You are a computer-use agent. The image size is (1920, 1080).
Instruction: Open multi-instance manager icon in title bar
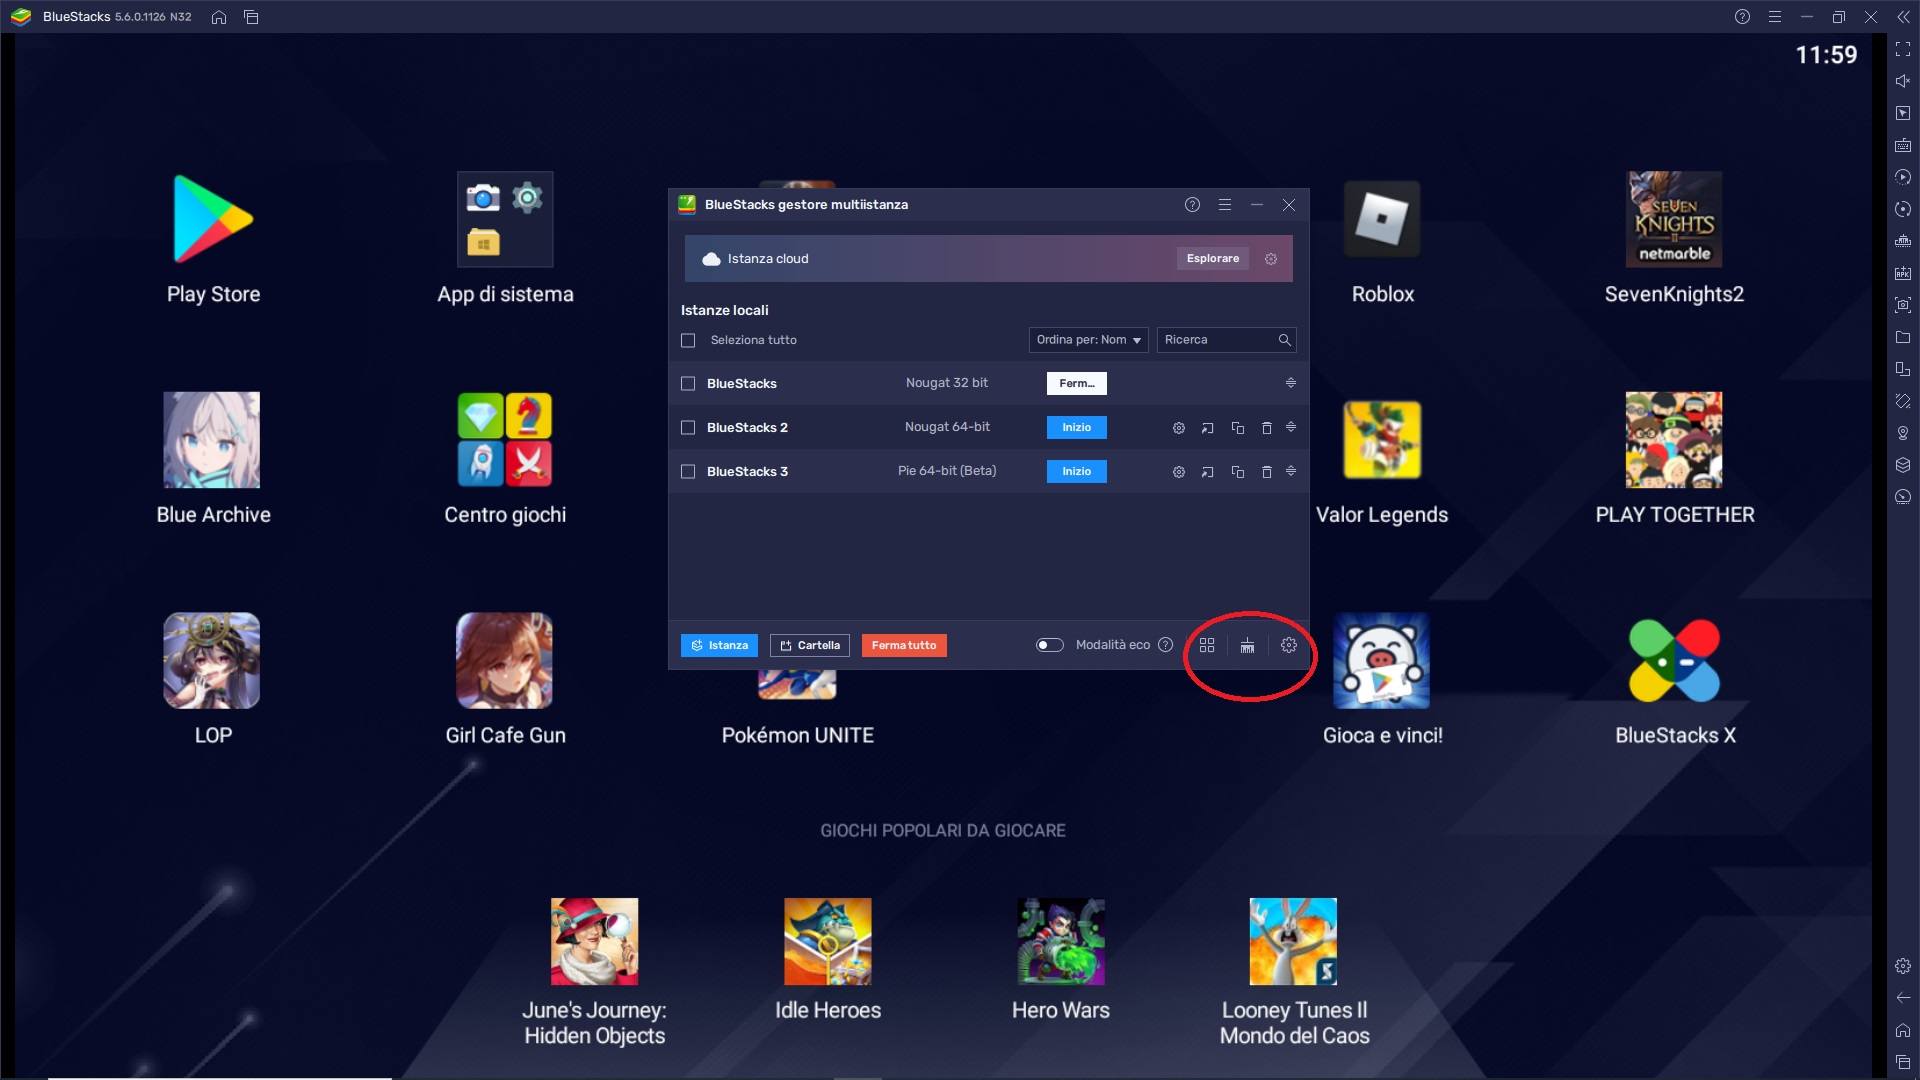pos(251,17)
